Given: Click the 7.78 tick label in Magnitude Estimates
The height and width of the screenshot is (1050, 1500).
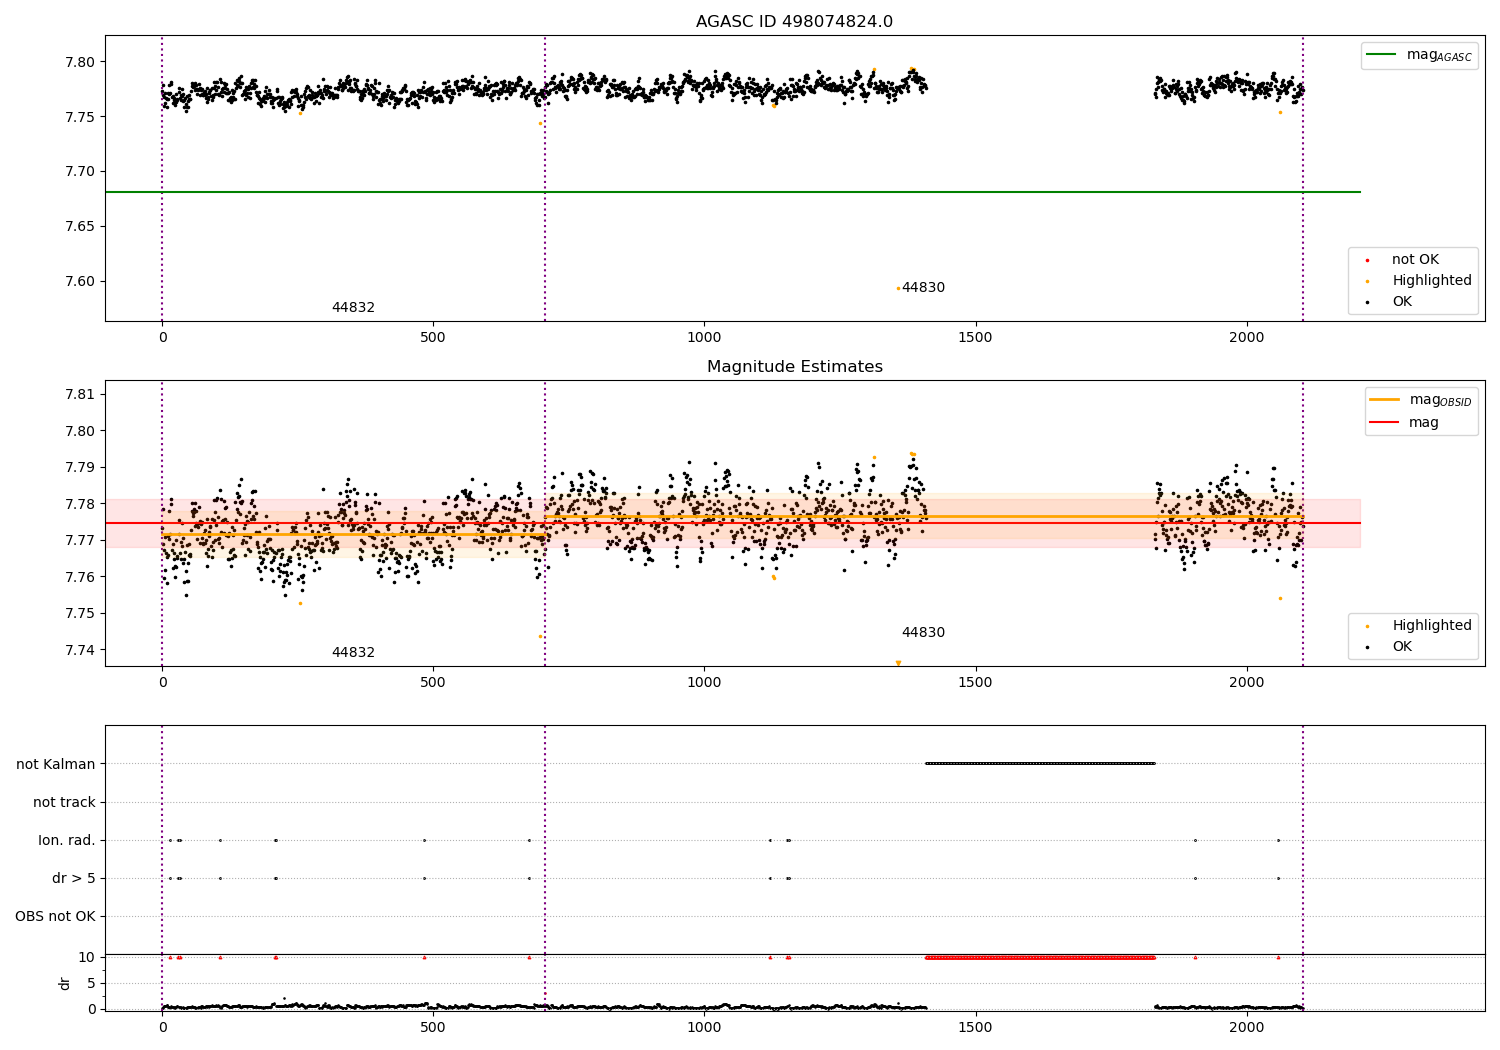Looking at the screenshot, I should coord(80,504).
